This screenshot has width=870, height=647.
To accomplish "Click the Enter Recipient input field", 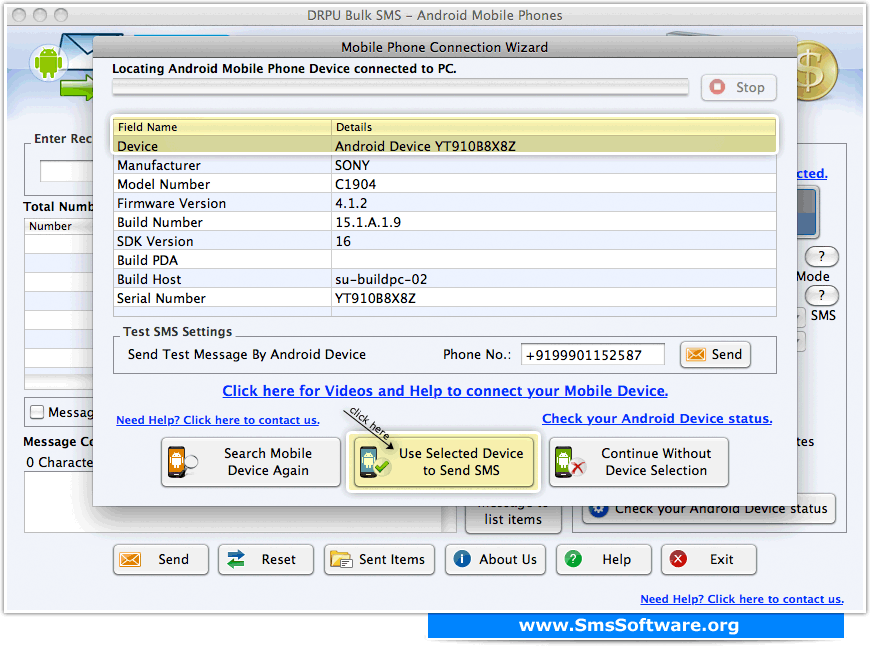I will click(67, 171).
